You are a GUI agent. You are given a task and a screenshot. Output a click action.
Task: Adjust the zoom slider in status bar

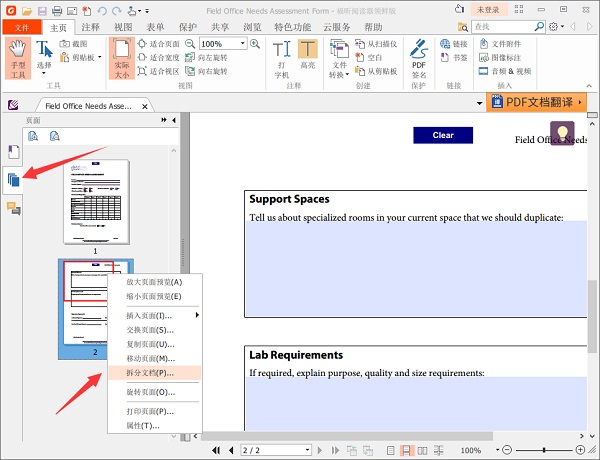545,451
